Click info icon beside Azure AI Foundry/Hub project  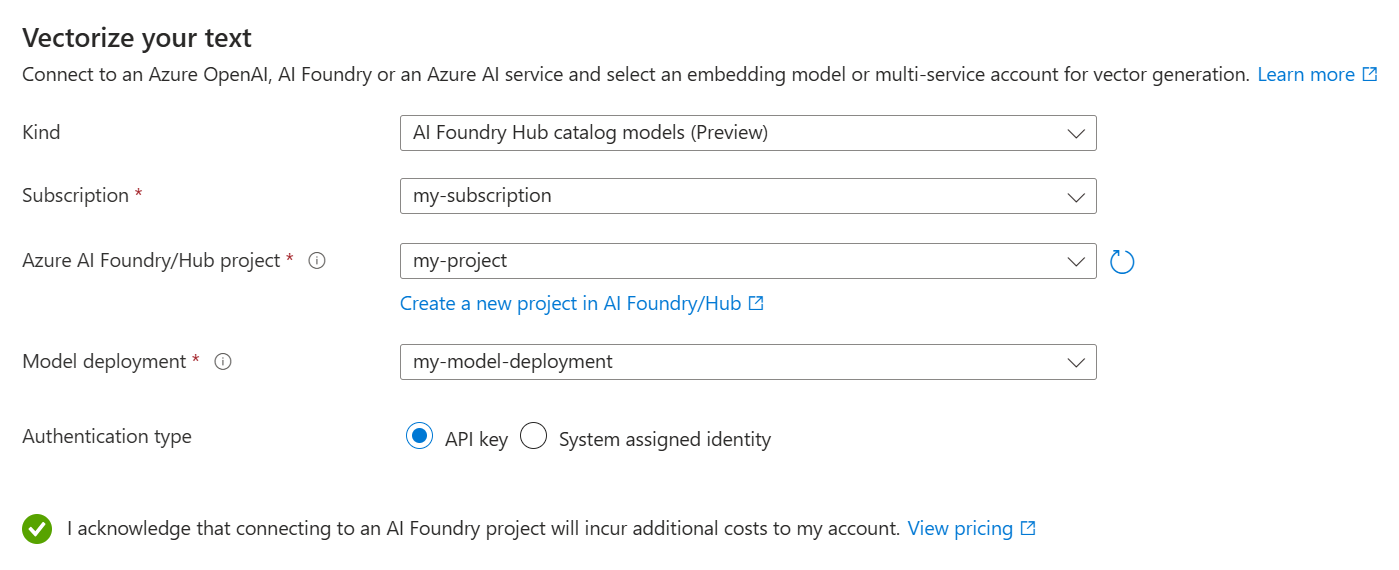click(317, 261)
